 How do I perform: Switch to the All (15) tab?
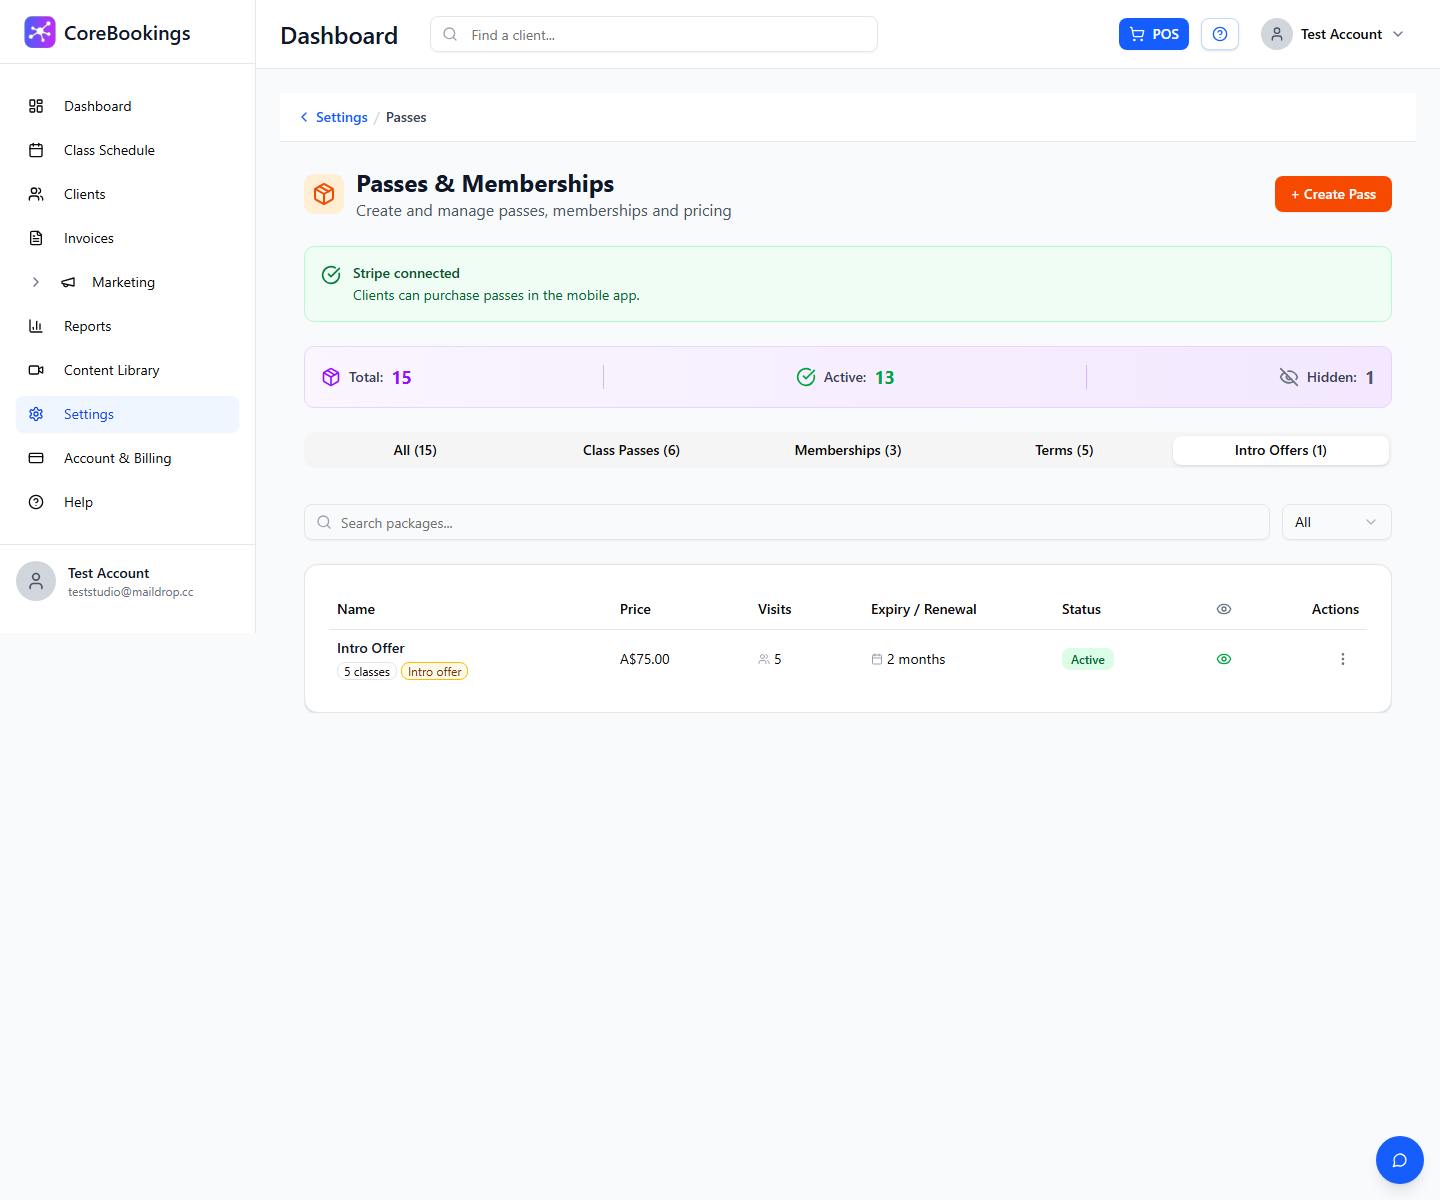coord(415,450)
